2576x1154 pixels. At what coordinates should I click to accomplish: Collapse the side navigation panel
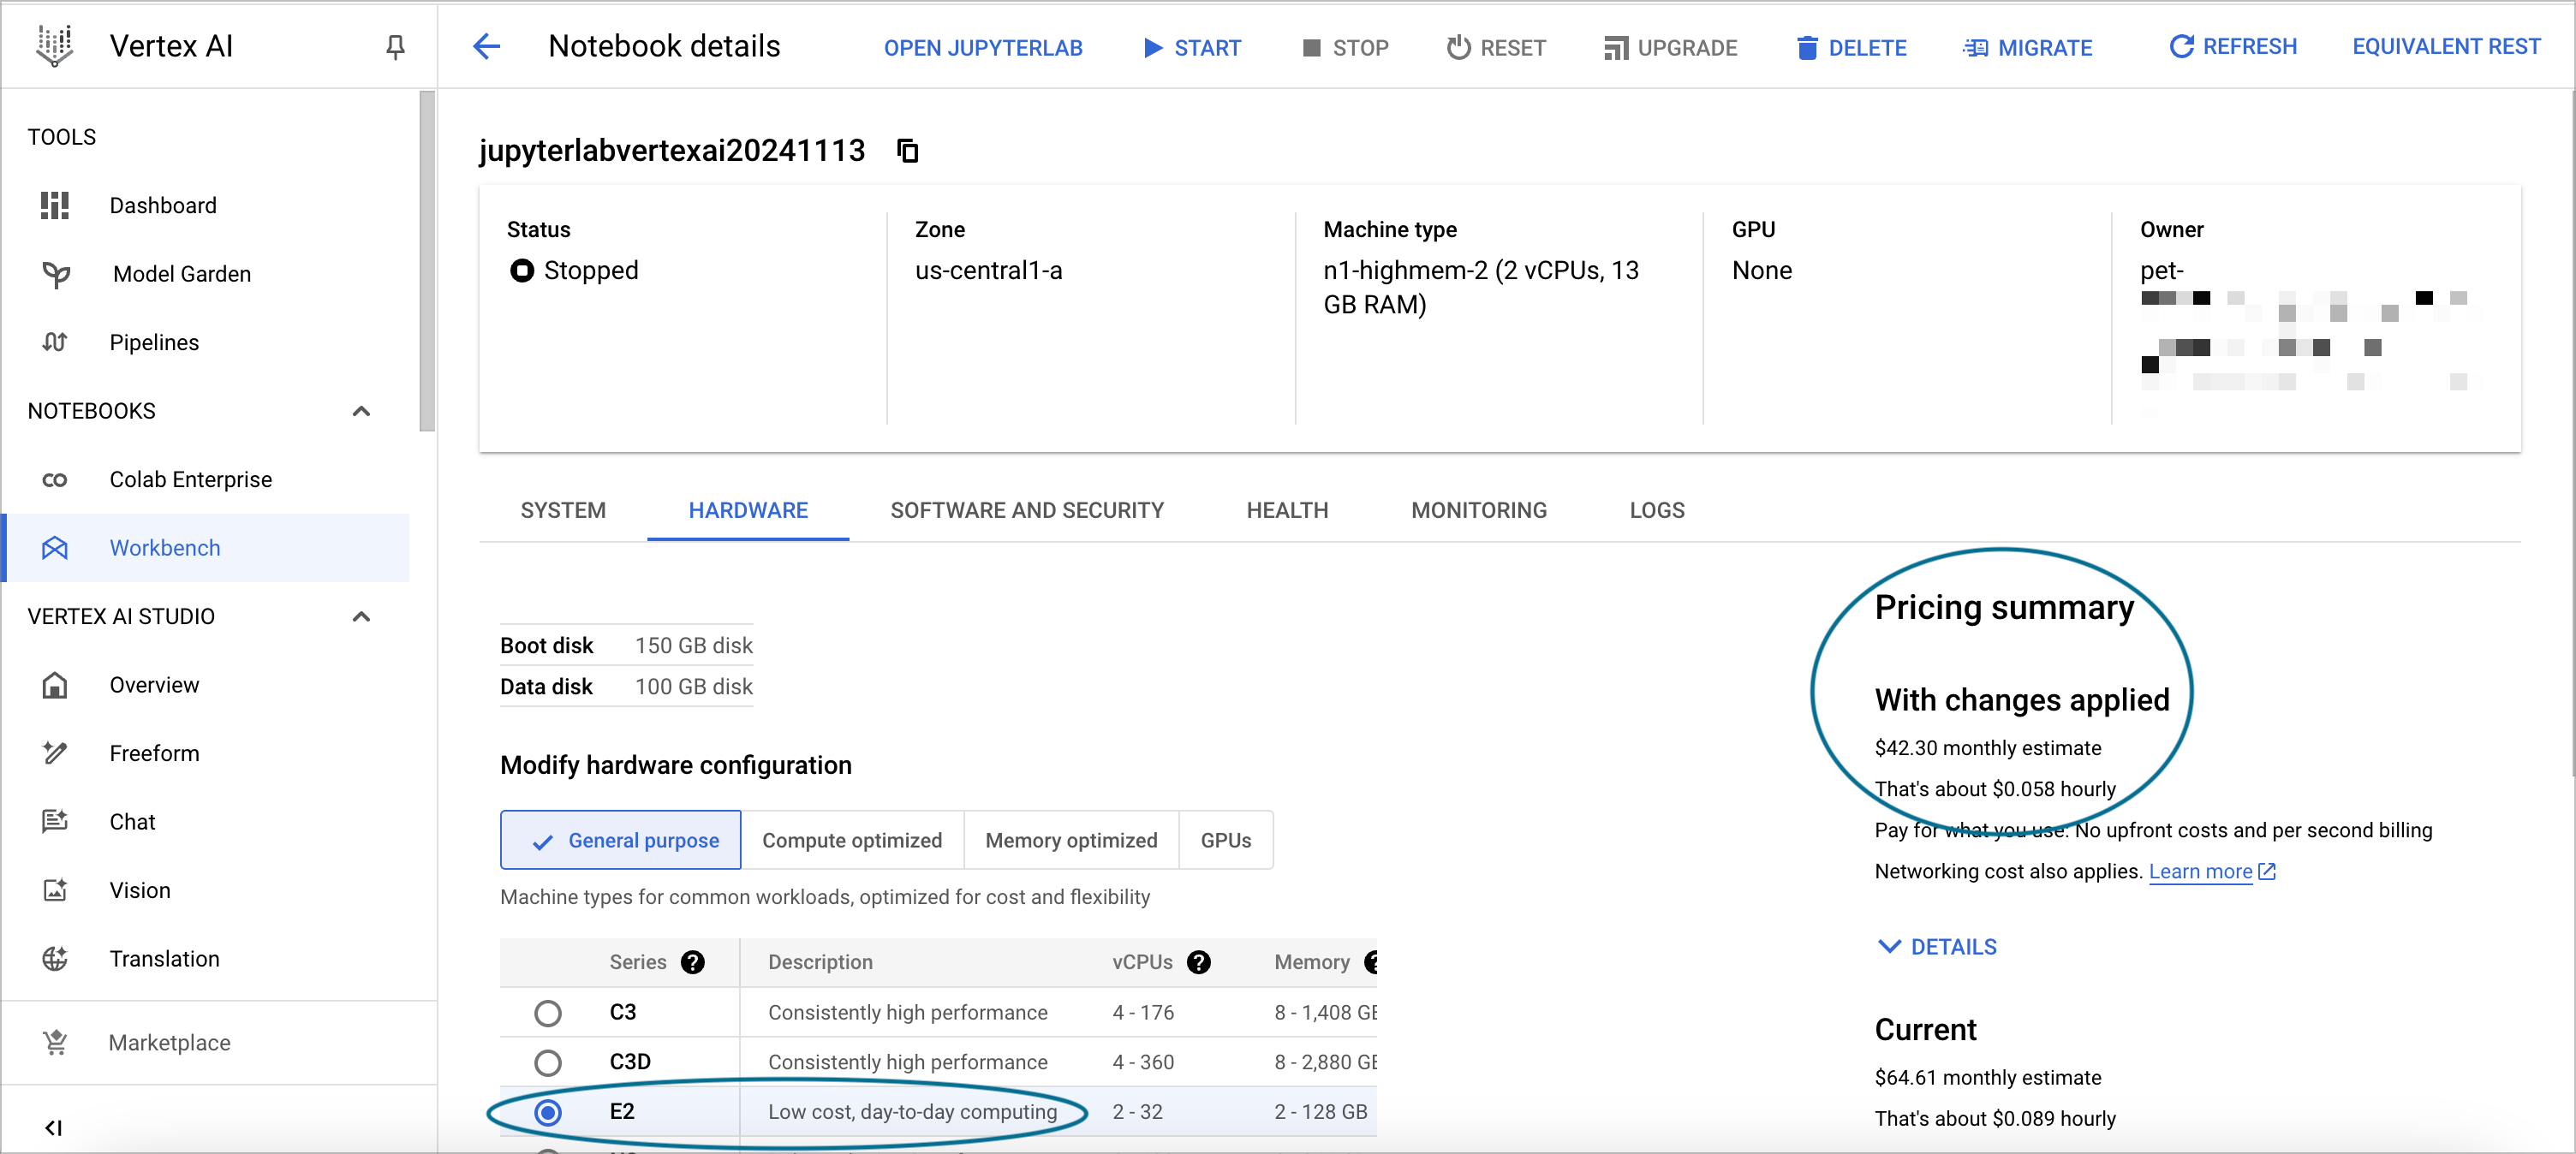click(54, 1128)
